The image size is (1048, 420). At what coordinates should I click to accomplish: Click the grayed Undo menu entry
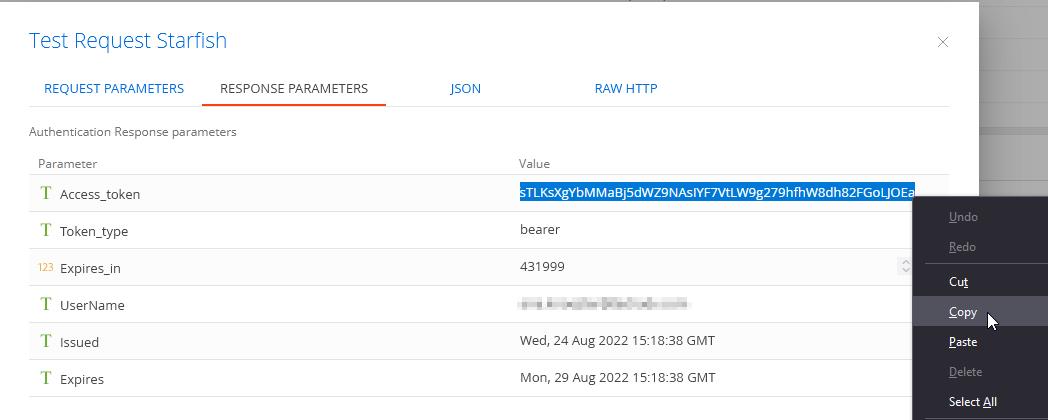coord(963,217)
